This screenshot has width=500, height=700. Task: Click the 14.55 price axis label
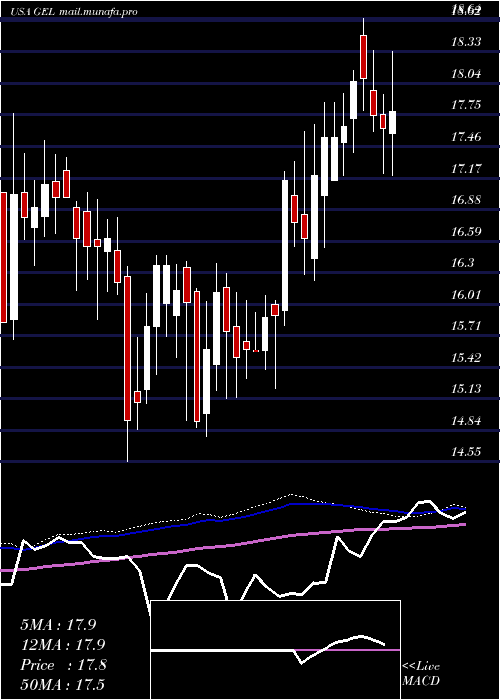pos(466,452)
